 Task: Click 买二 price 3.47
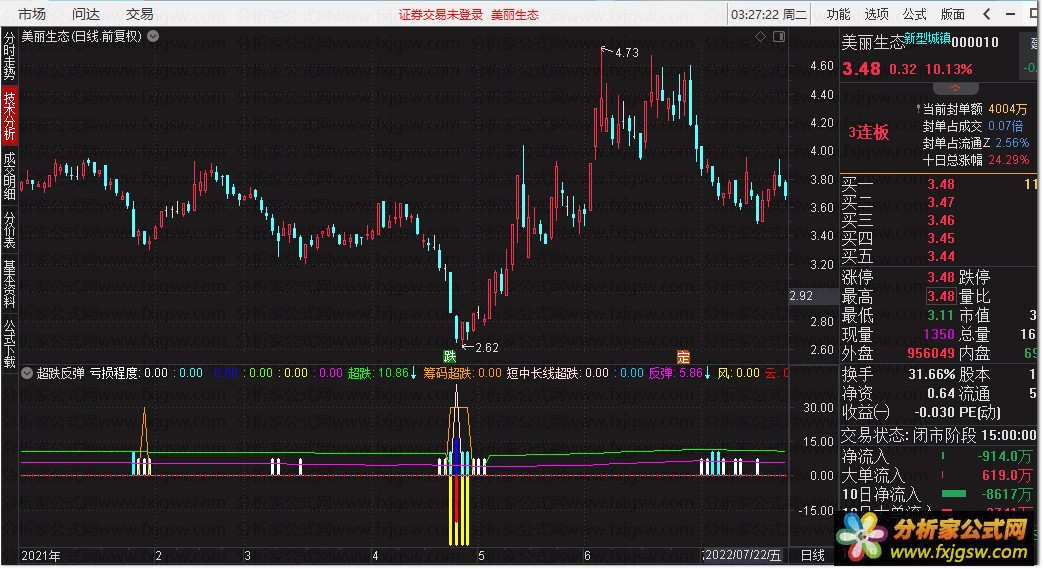(941, 202)
